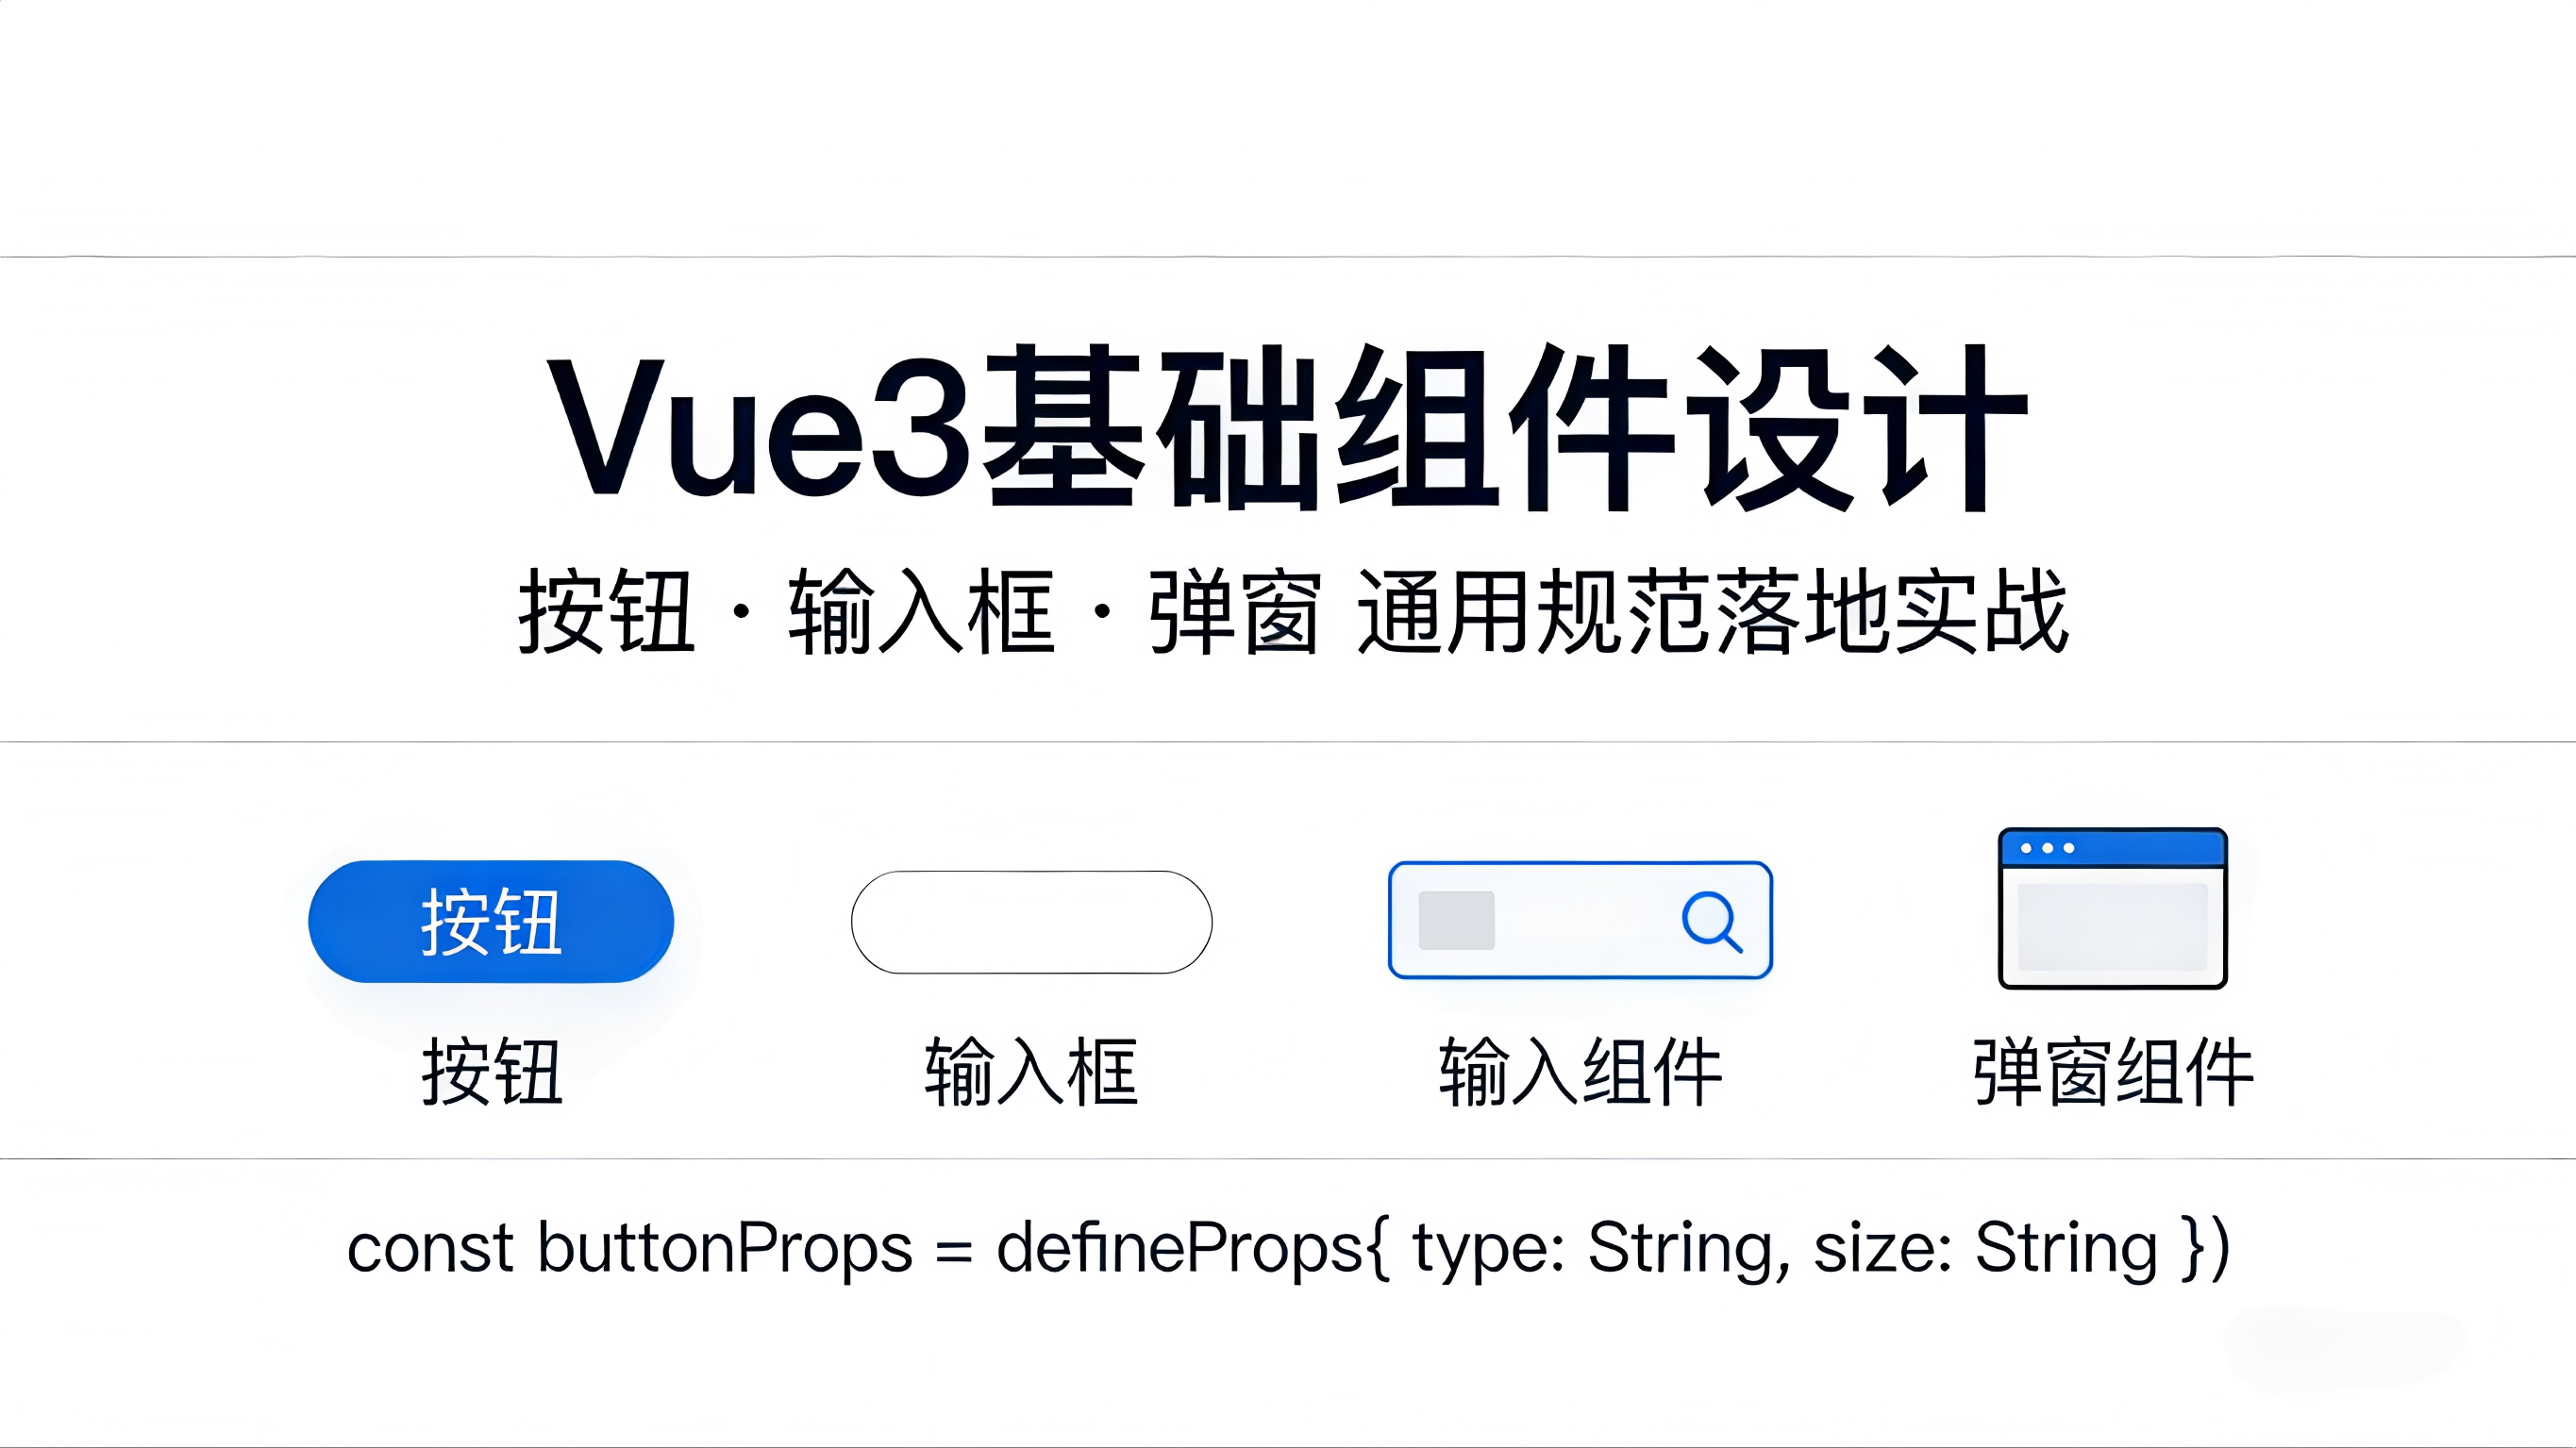Select the 弹窗组件 caption
The height and width of the screenshot is (1448, 2576).
[x=2113, y=1072]
